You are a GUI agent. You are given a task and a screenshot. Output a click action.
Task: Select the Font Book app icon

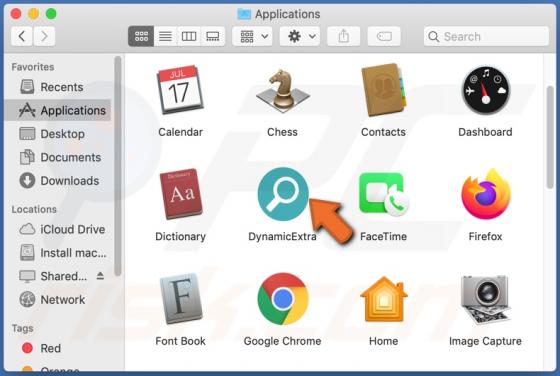coord(181,298)
